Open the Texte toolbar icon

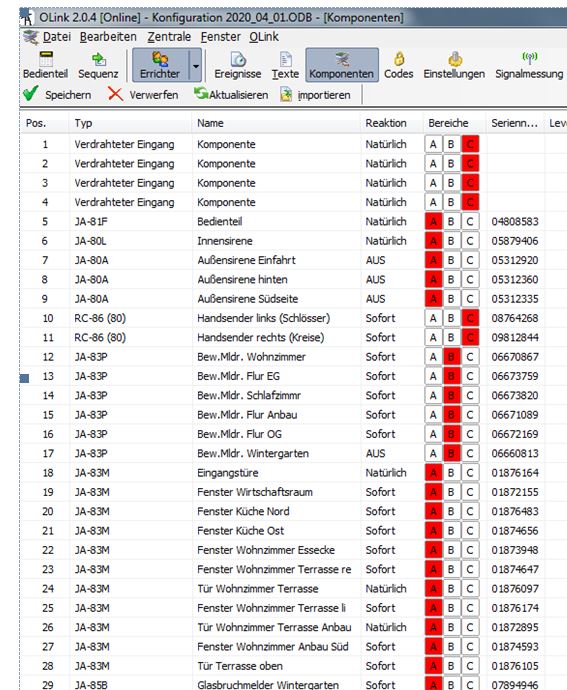pos(285,65)
